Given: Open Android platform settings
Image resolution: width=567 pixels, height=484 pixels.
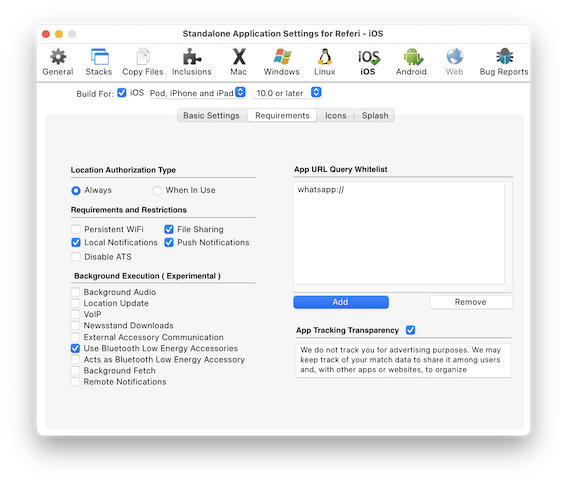Looking at the screenshot, I should coord(412,62).
